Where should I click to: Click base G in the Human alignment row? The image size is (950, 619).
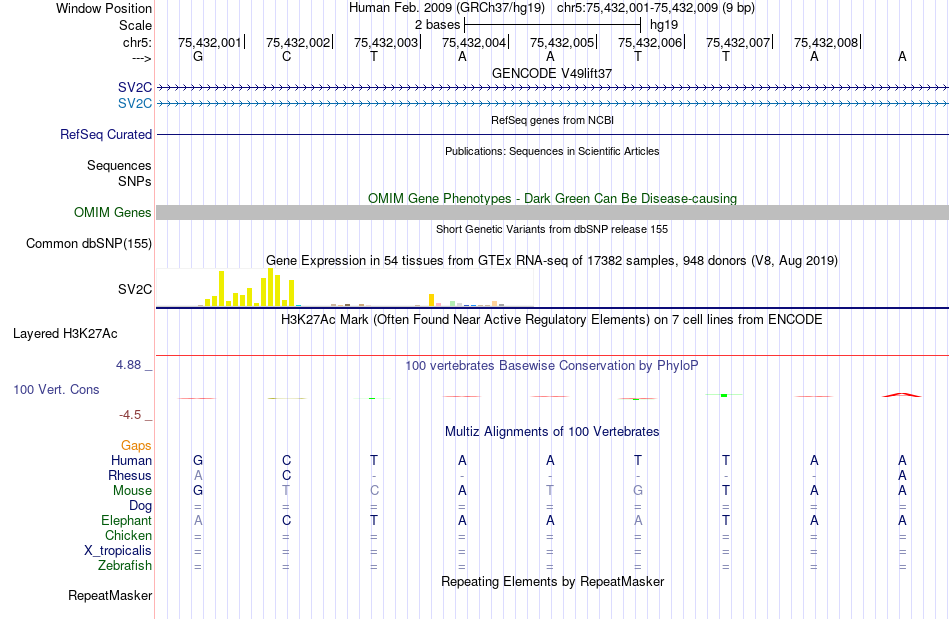point(198,460)
